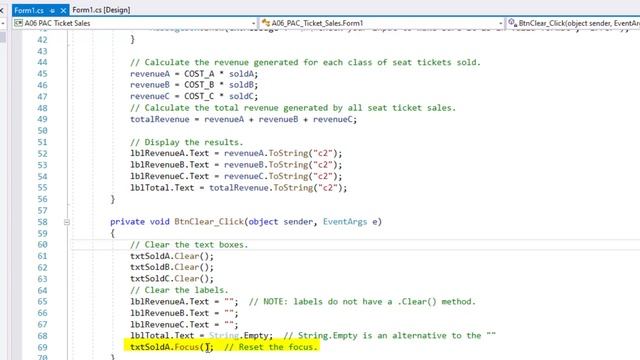The height and width of the screenshot is (360, 640).
Task: Place cursor in 'revenueB = COST_B * soldB;' line
Action: [x=194, y=85]
